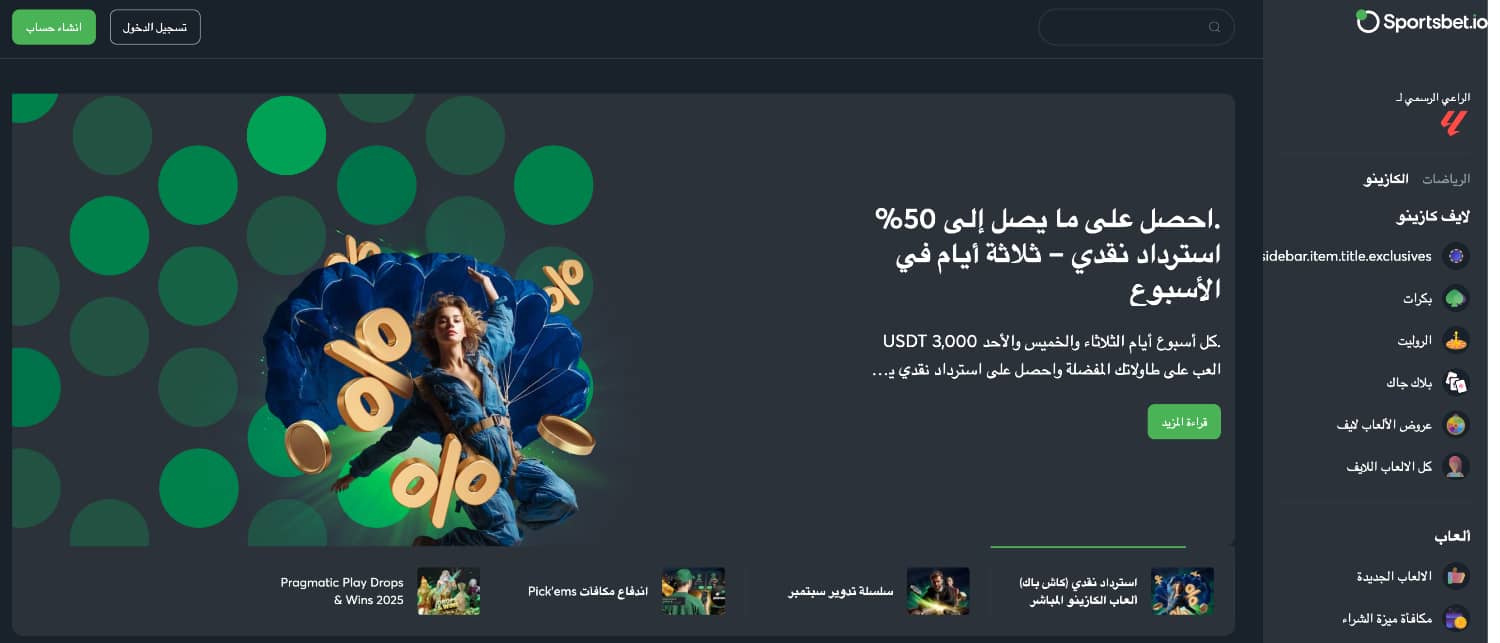Click the search magnifier icon
The image size is (1500, 643).
point(1214,27)
